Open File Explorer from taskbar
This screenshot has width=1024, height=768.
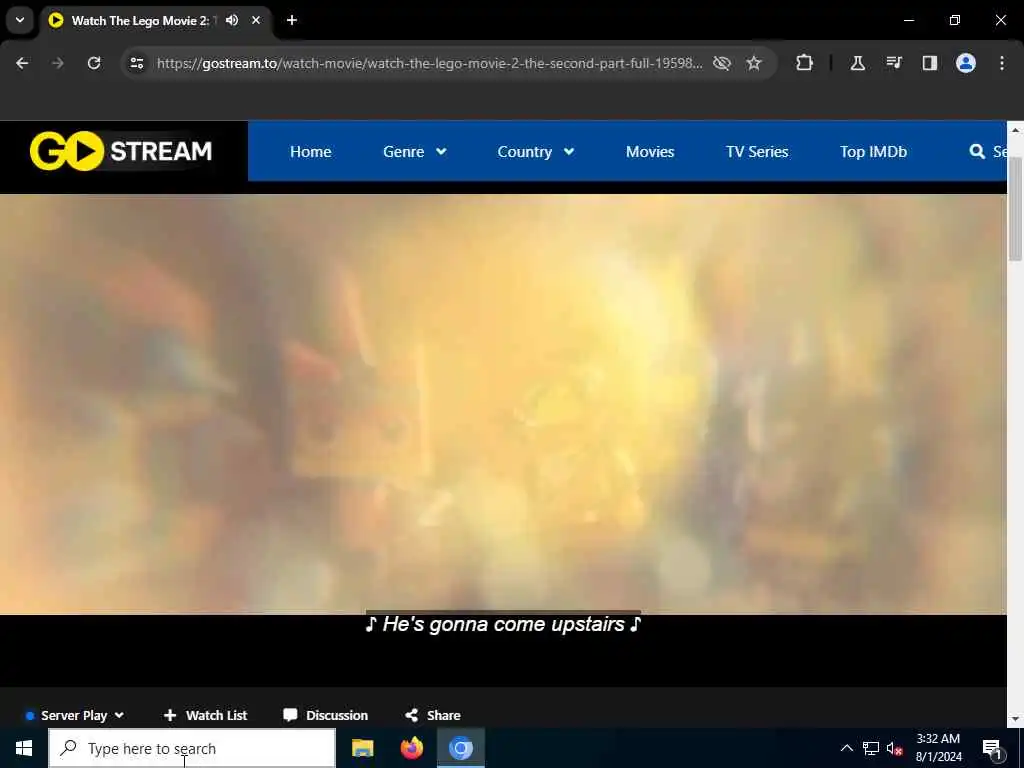pos(362,748)
